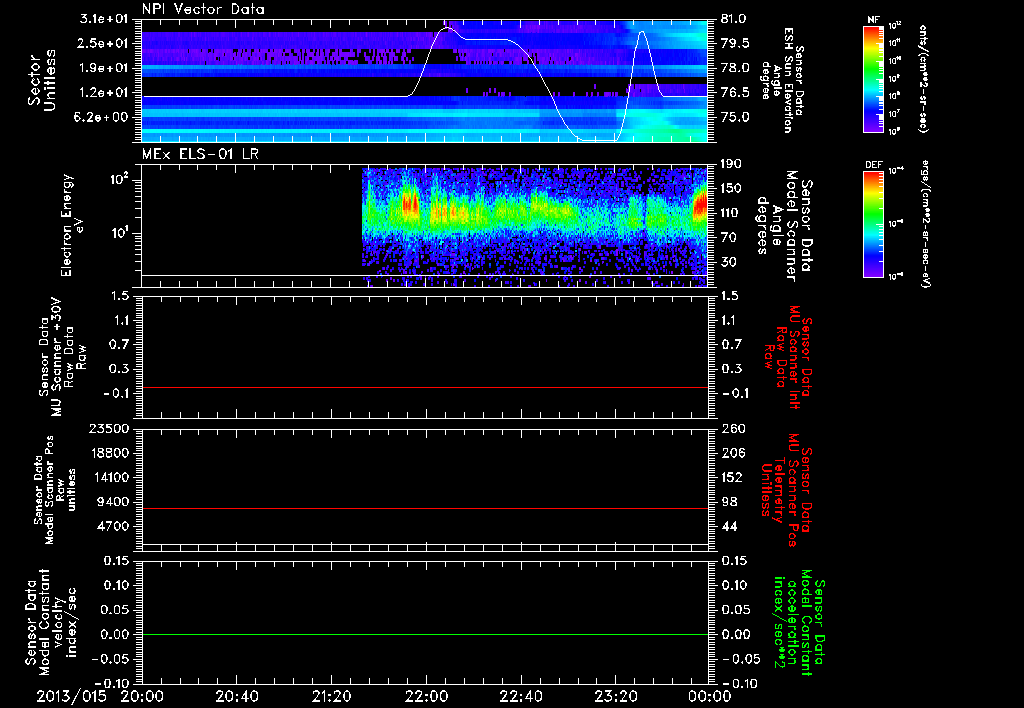
Task: Click the 76.5 elevation angle tick label
Action: pos(735,93)
